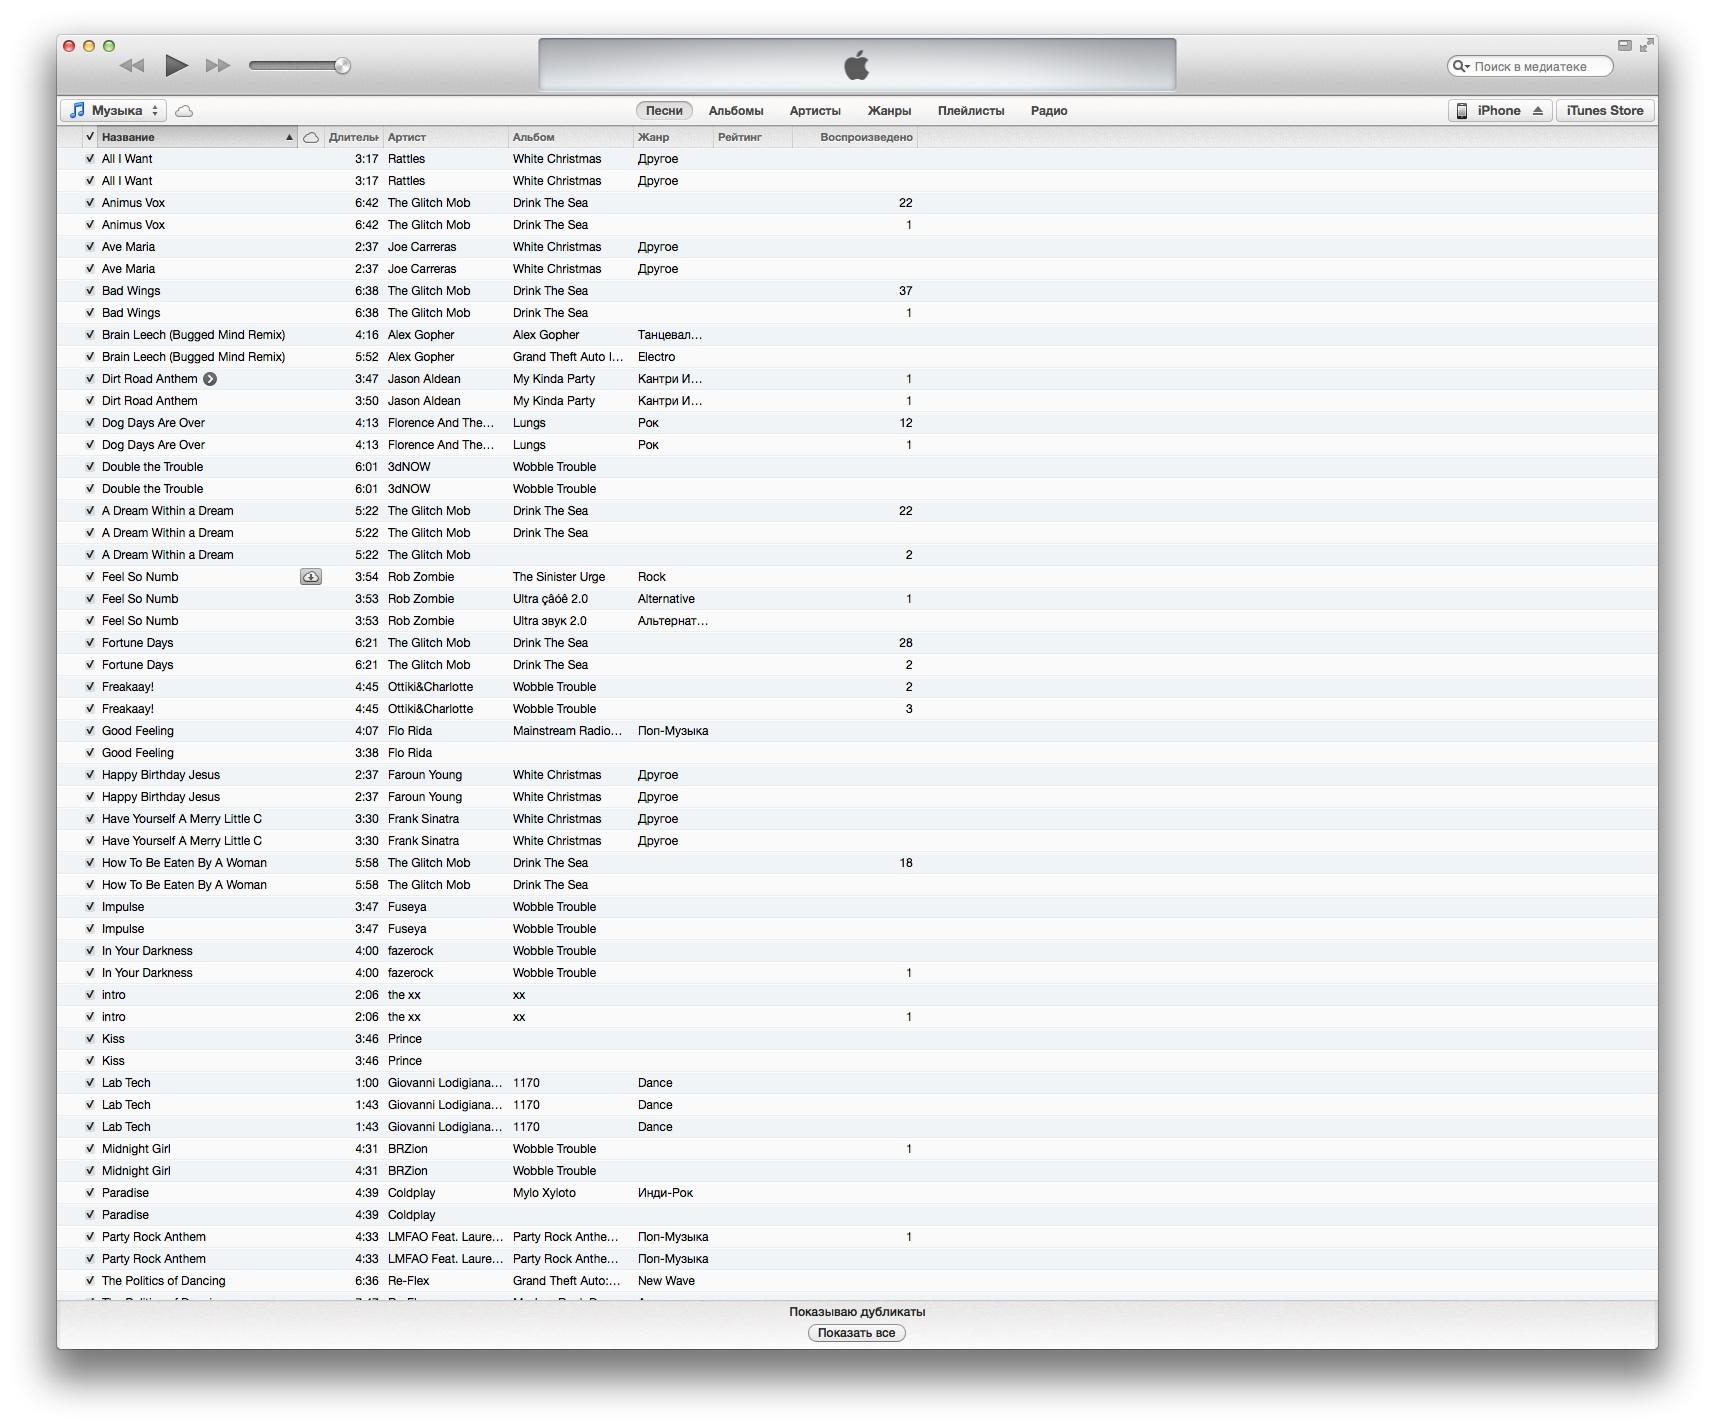Uncheck Feel So Numb from The Sinister Urge

(x=90, y=577)
